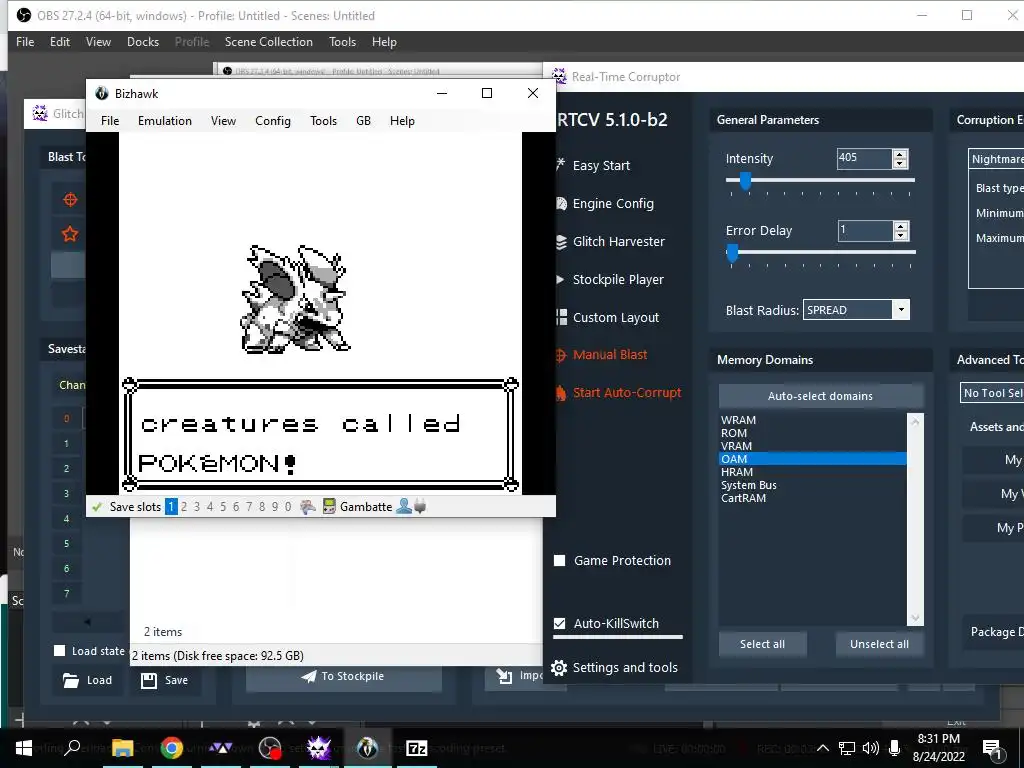1024x768 pixels.
Task: Increase Intensity with the up stepper arrow
Action: [x=901, y=154]
